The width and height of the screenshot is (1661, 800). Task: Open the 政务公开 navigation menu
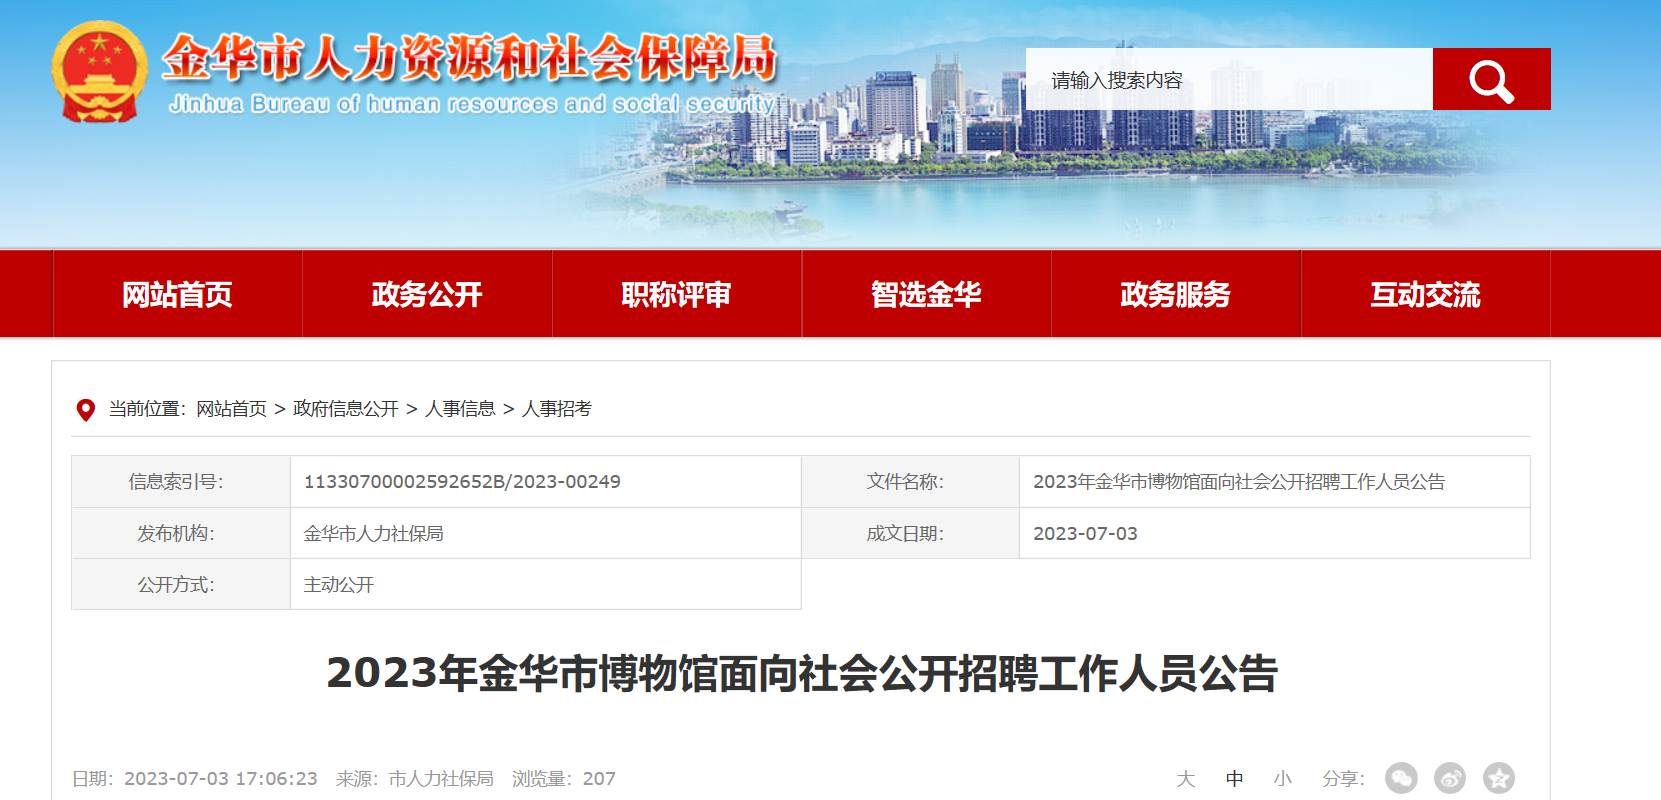[427, 294]
